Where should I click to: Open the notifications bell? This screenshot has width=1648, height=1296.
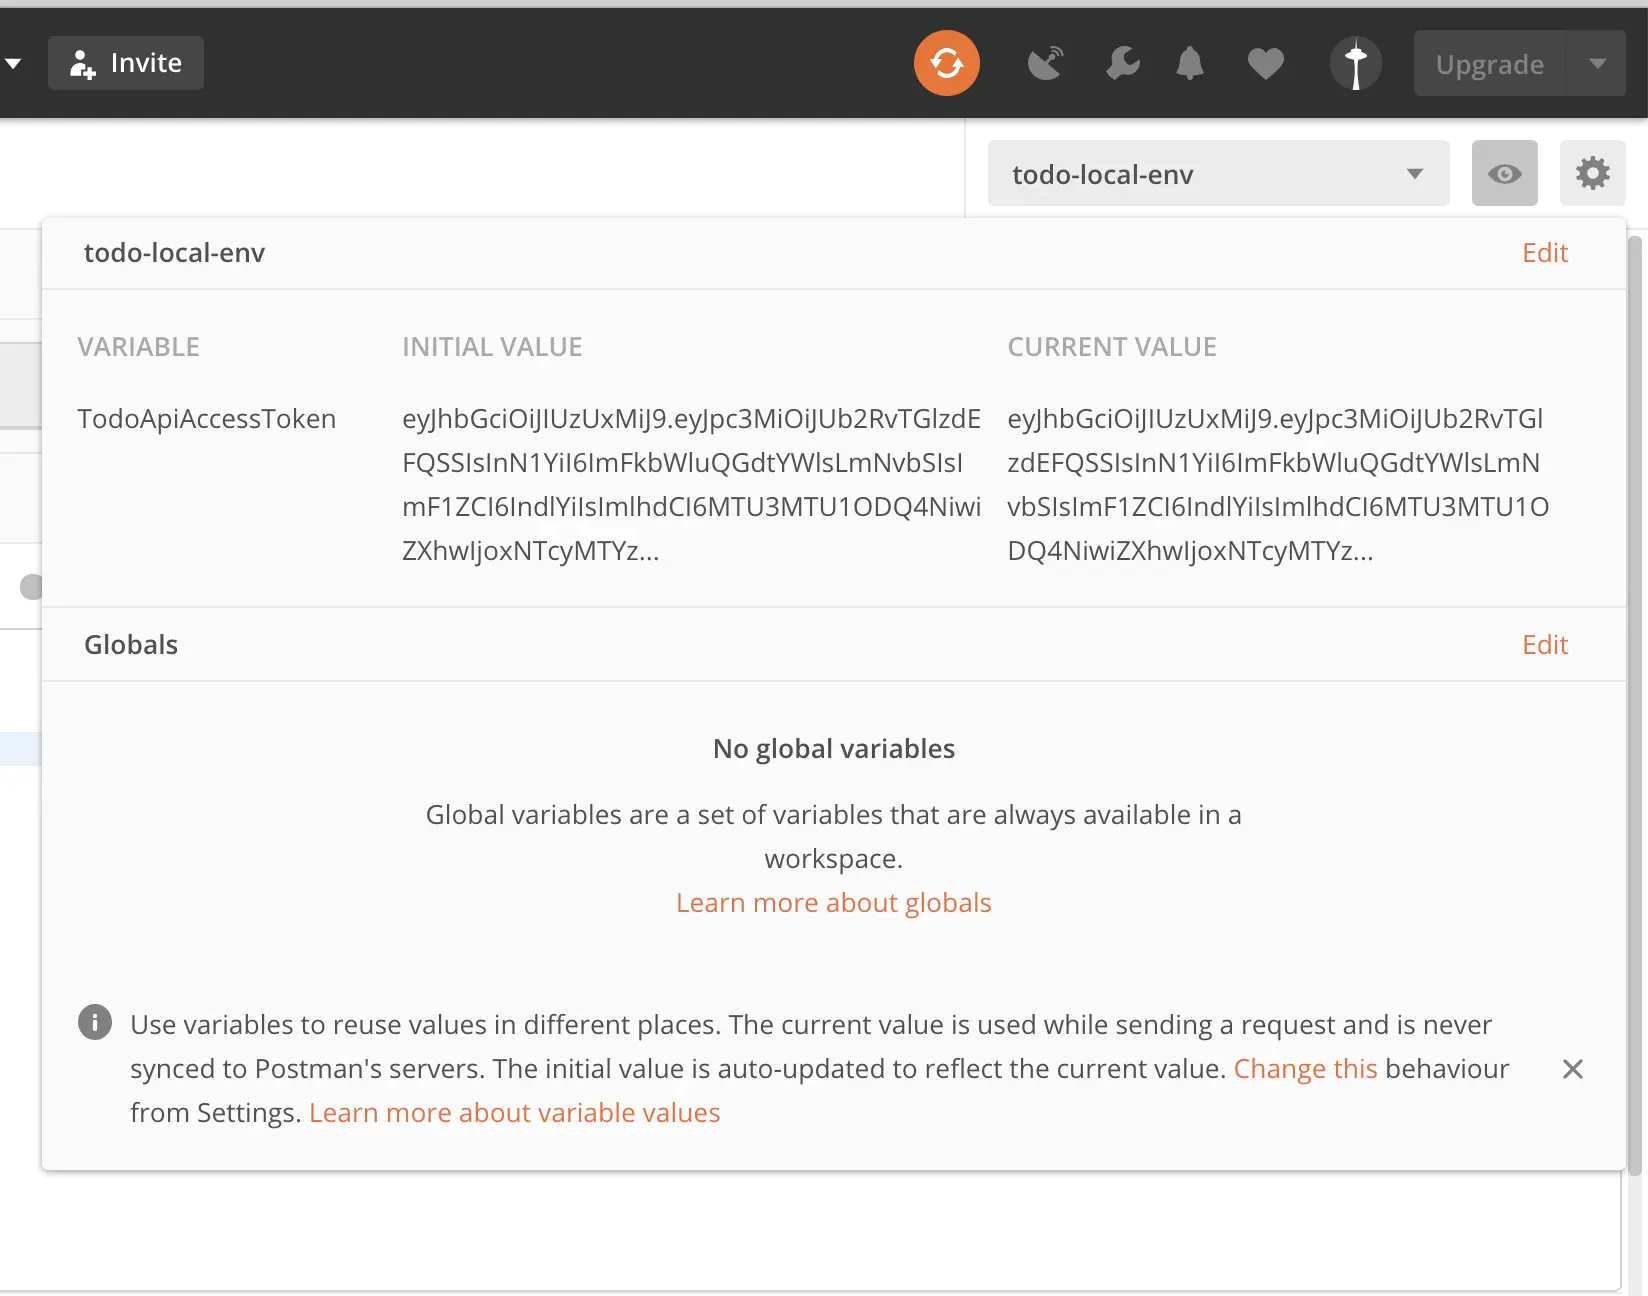pos(1190,63)
